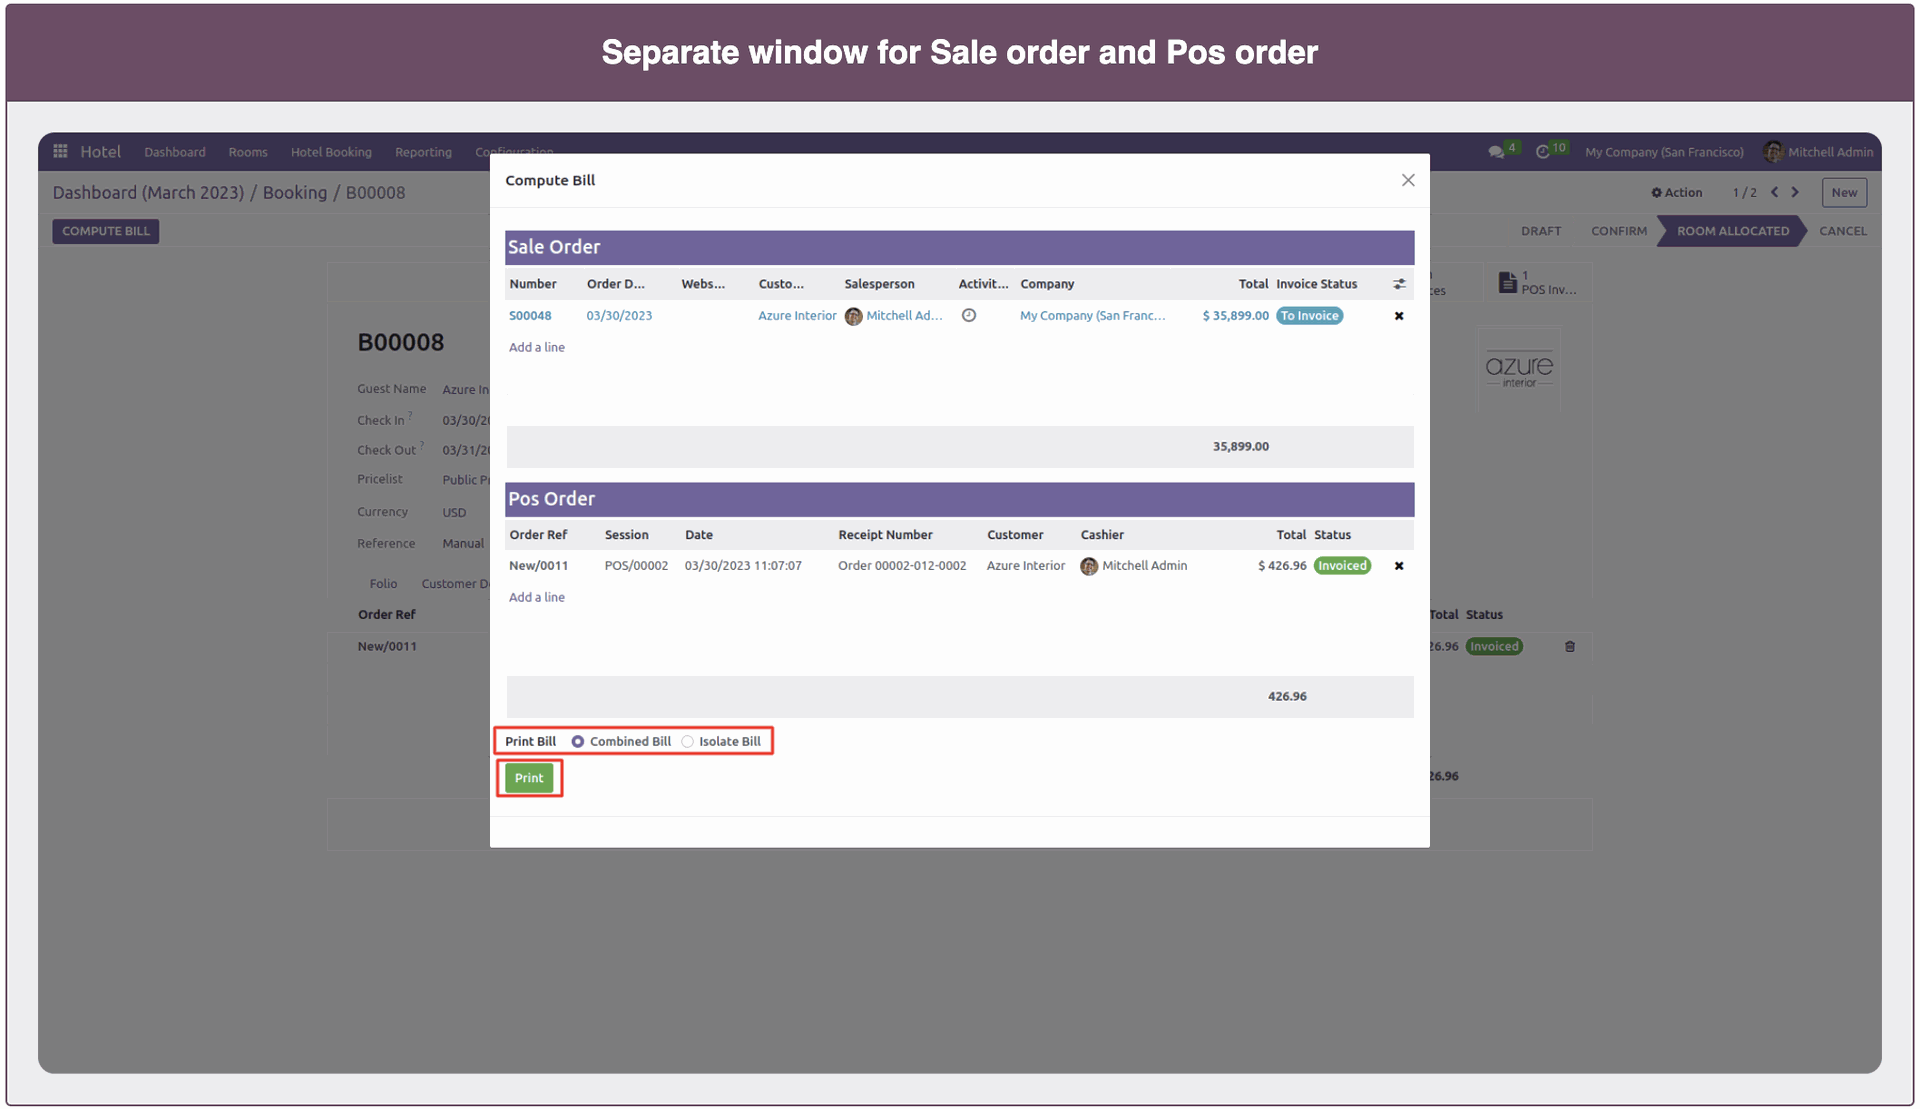This screenshot has height=1109, width=1920.
Task: Open column settings icon in Sale Order table
Action: click(1399, 284)
